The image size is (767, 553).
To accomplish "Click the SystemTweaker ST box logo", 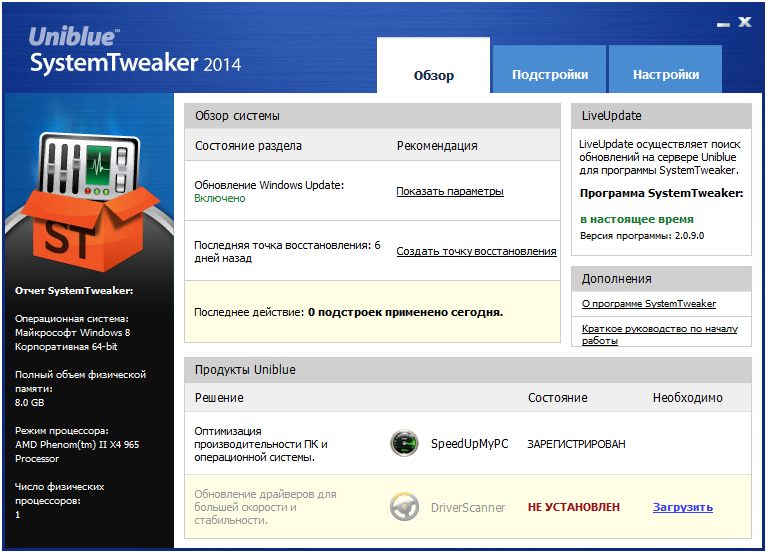I will [88, 202].
